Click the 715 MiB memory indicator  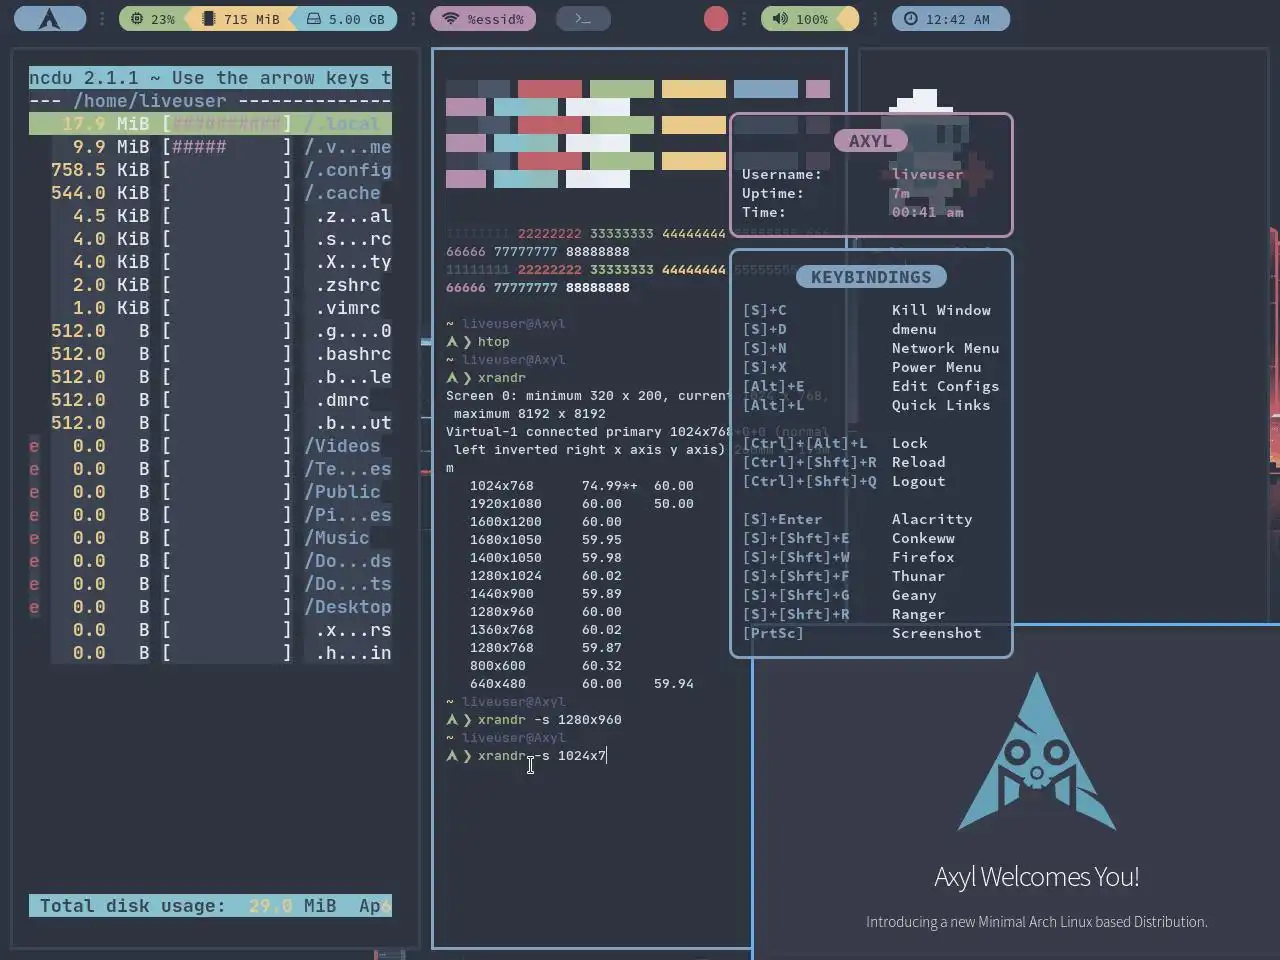(240, 19)
